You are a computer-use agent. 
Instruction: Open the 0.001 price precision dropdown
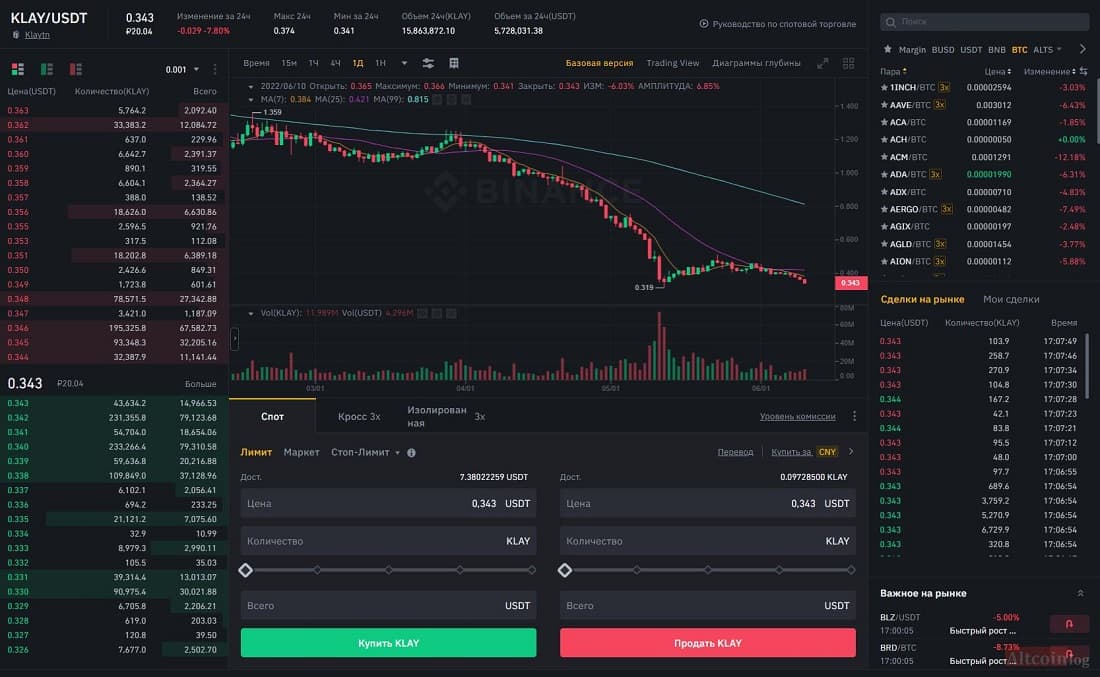click(182, 69)
